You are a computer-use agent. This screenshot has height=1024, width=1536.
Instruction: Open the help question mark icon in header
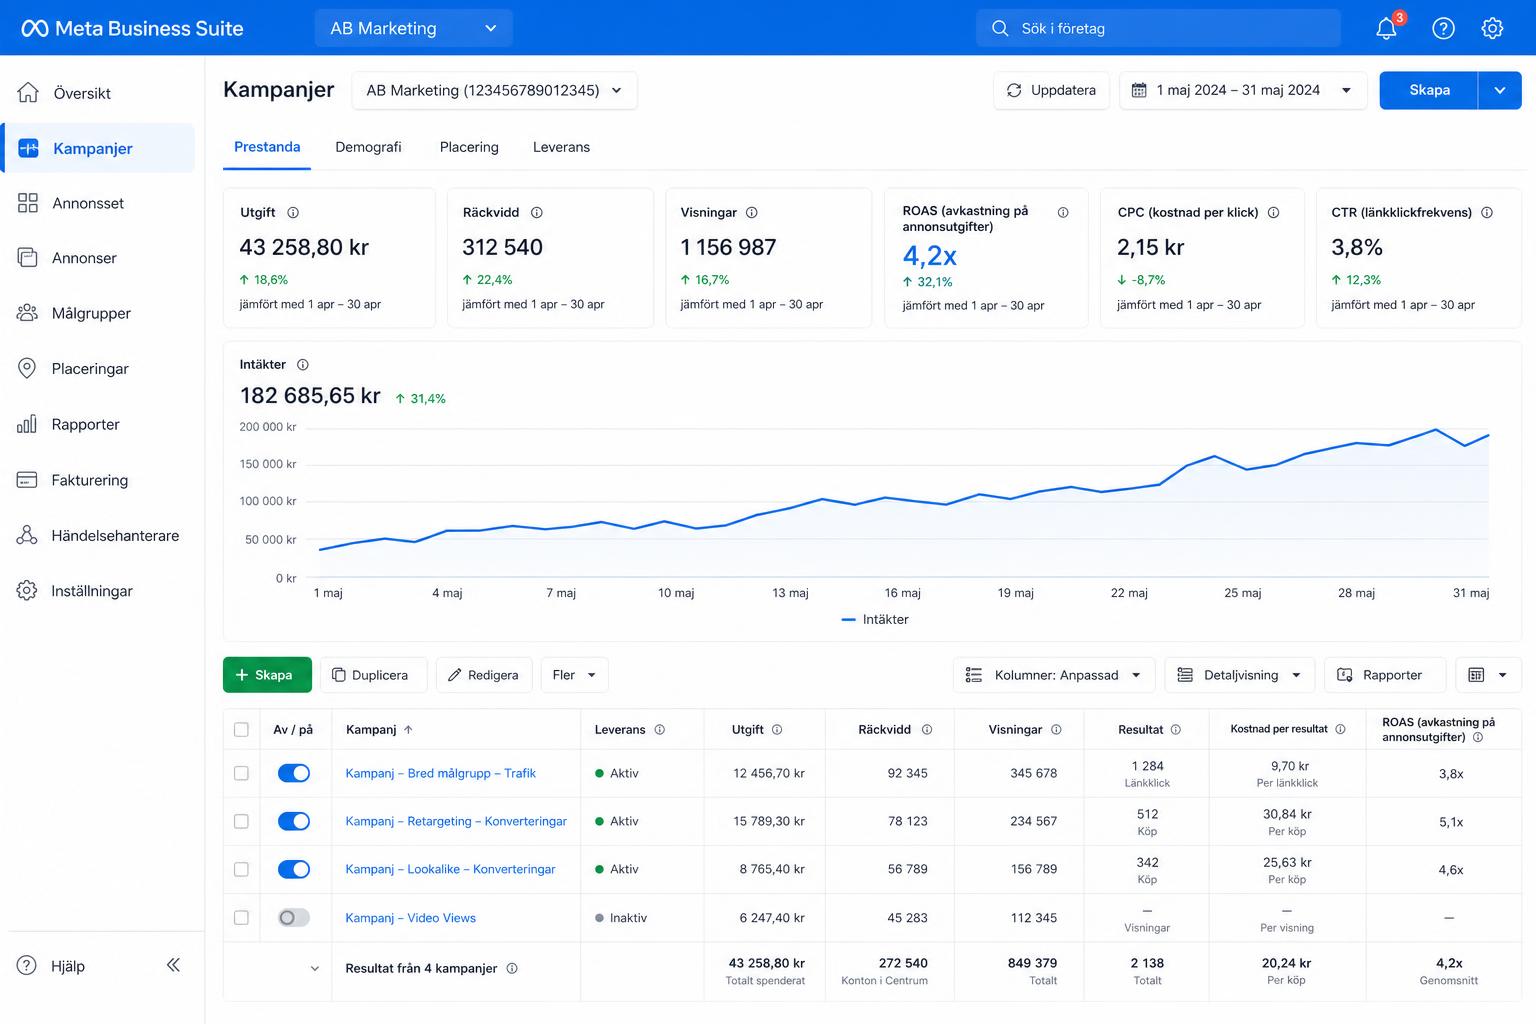click(1443, 28)
